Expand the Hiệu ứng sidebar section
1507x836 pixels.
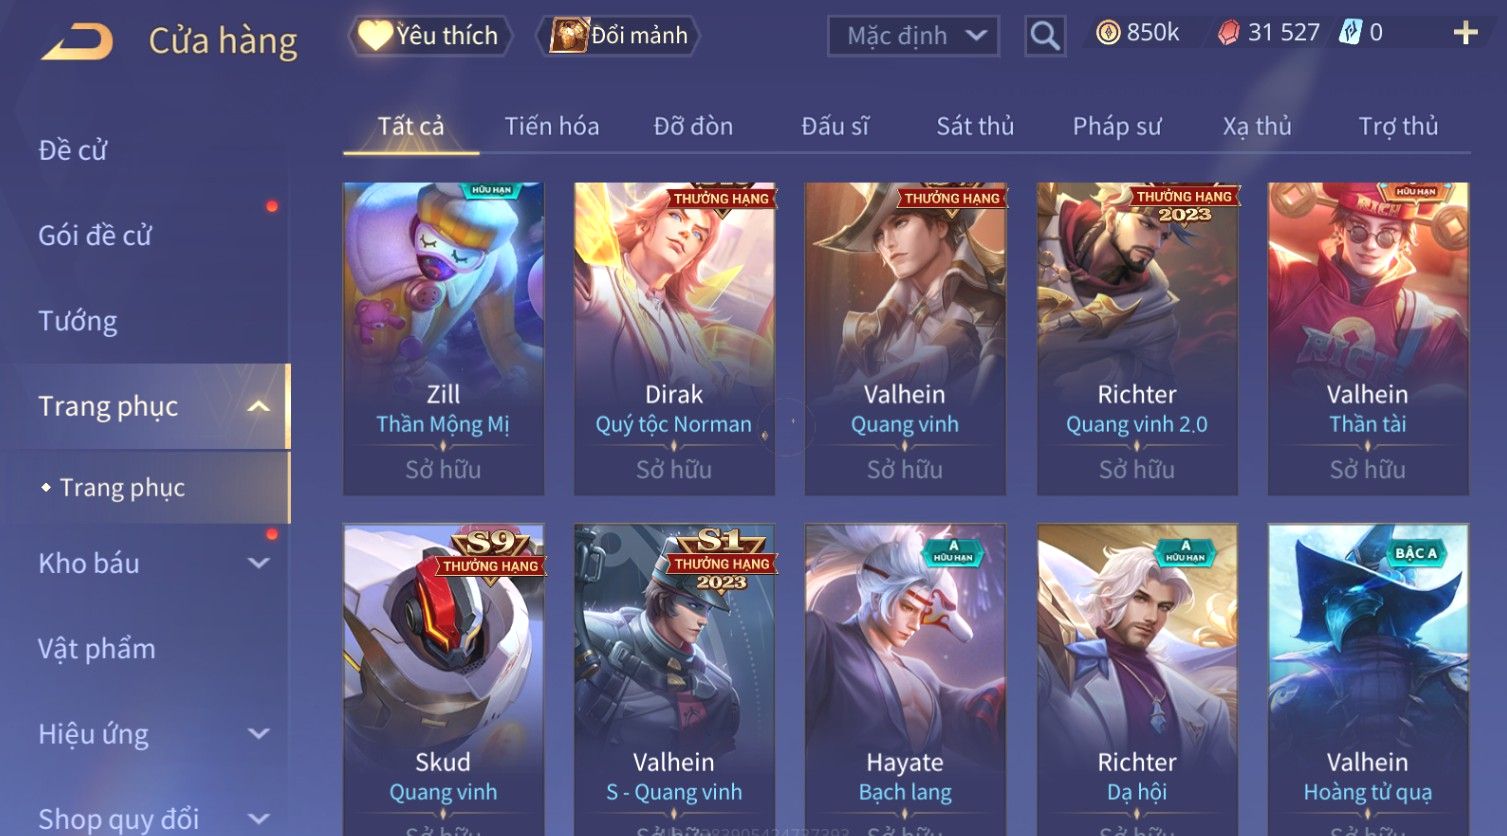pyautogui.click(x=258, y=734)
